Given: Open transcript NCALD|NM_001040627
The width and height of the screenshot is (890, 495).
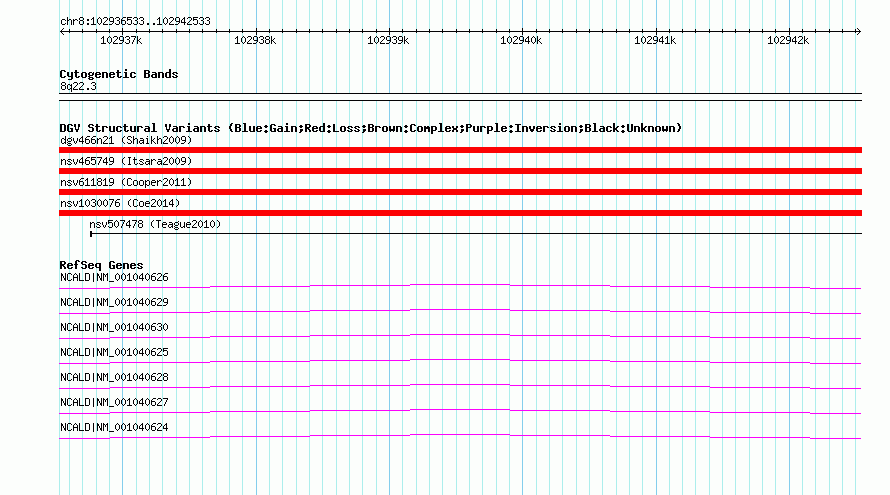Looking at the screenshot, I should tap(114, 402).
